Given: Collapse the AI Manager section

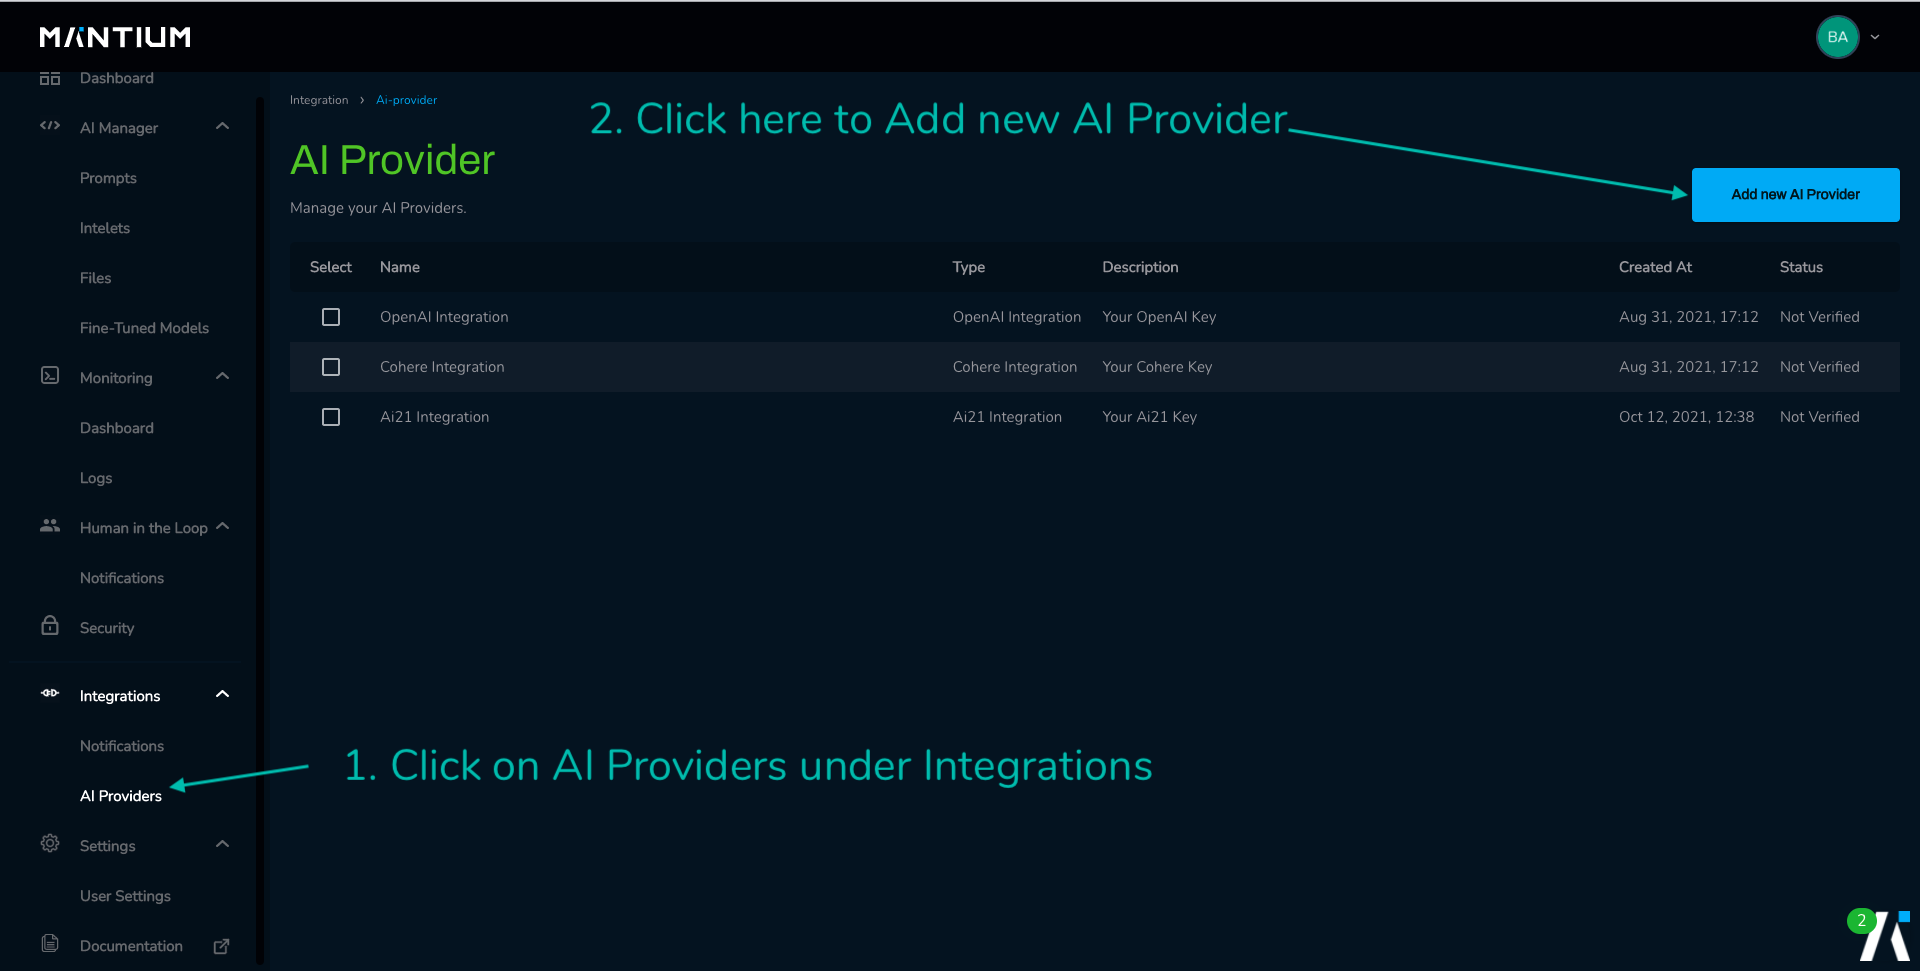Looking at the screenshot, I should 223,126.
